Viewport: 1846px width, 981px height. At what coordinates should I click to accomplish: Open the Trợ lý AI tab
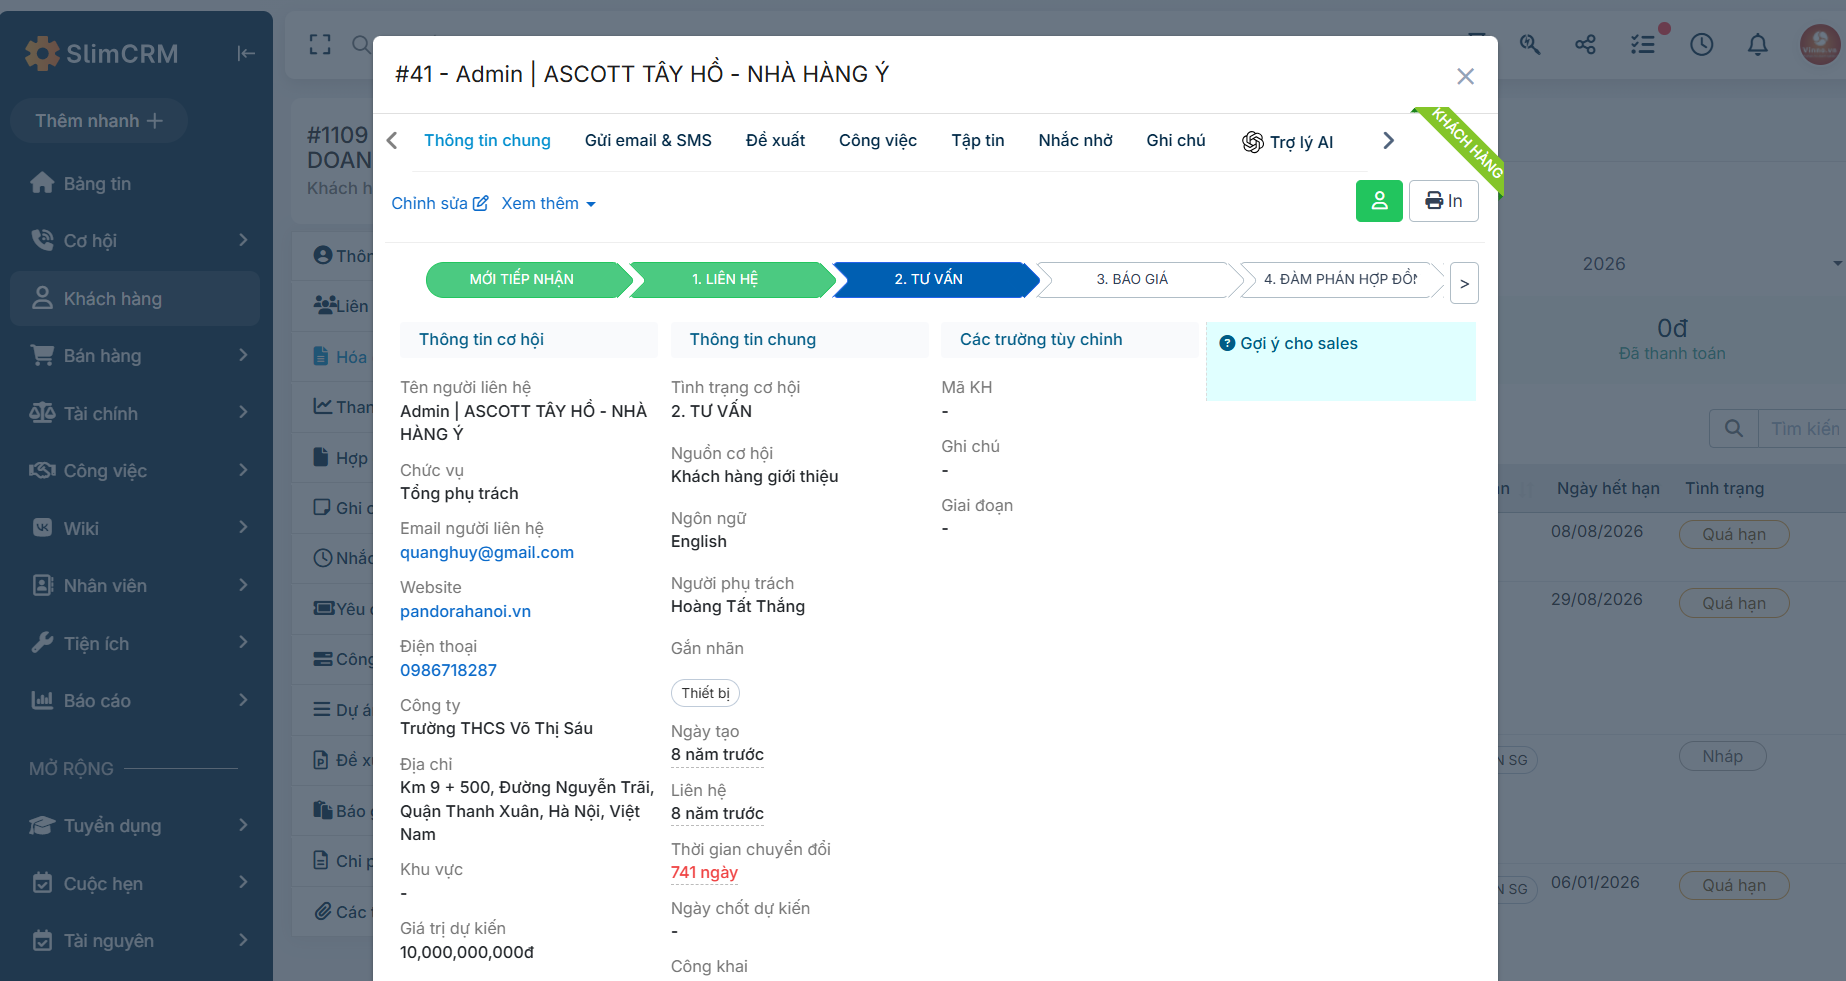tap(1287, 142)
